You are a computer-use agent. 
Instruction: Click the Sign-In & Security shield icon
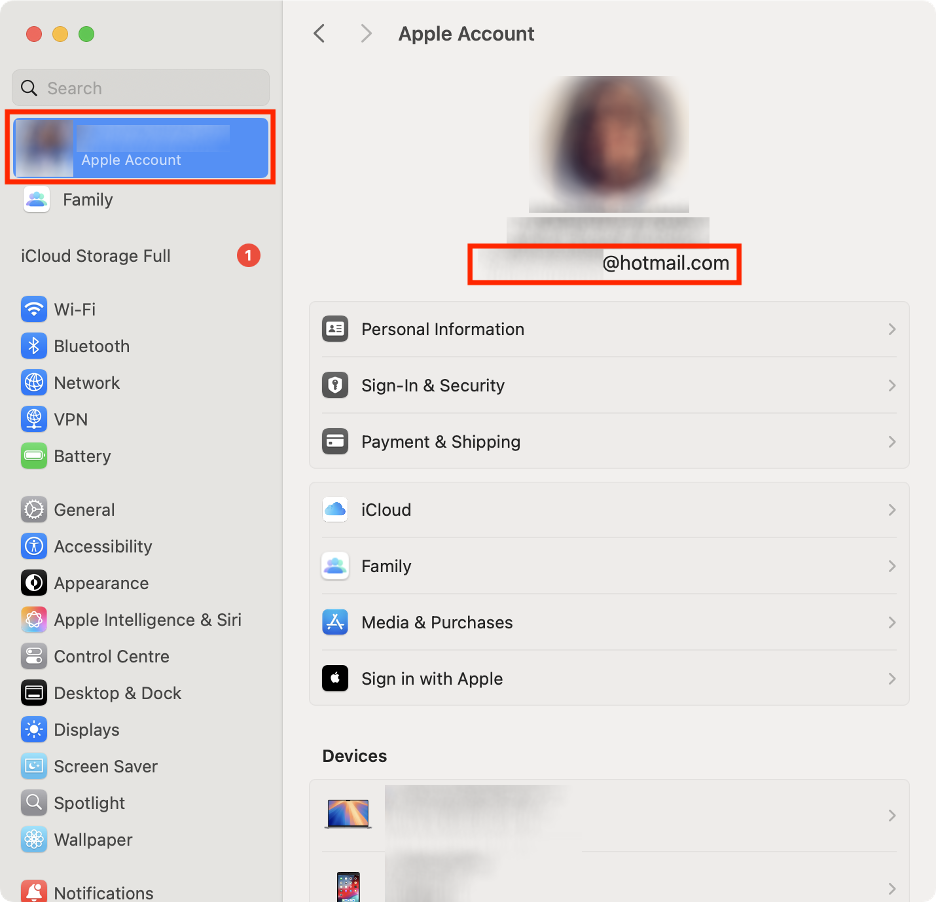tap(335, 385)
